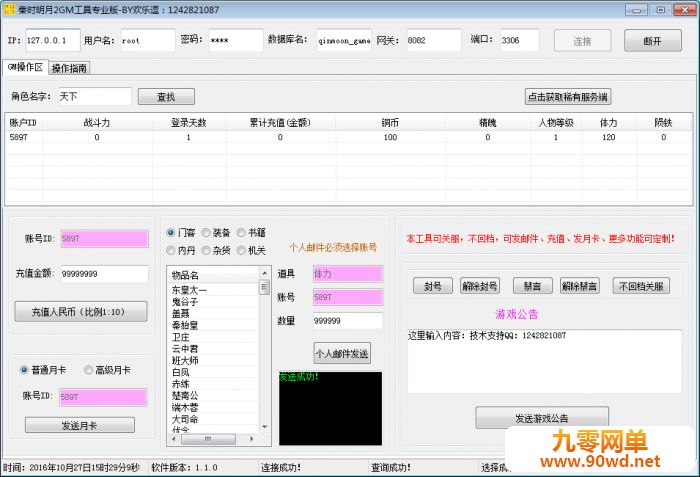Viewport: 700px width, 477px height.
Task: Select 秦始皇 in the item list
Action: [213, 325]
